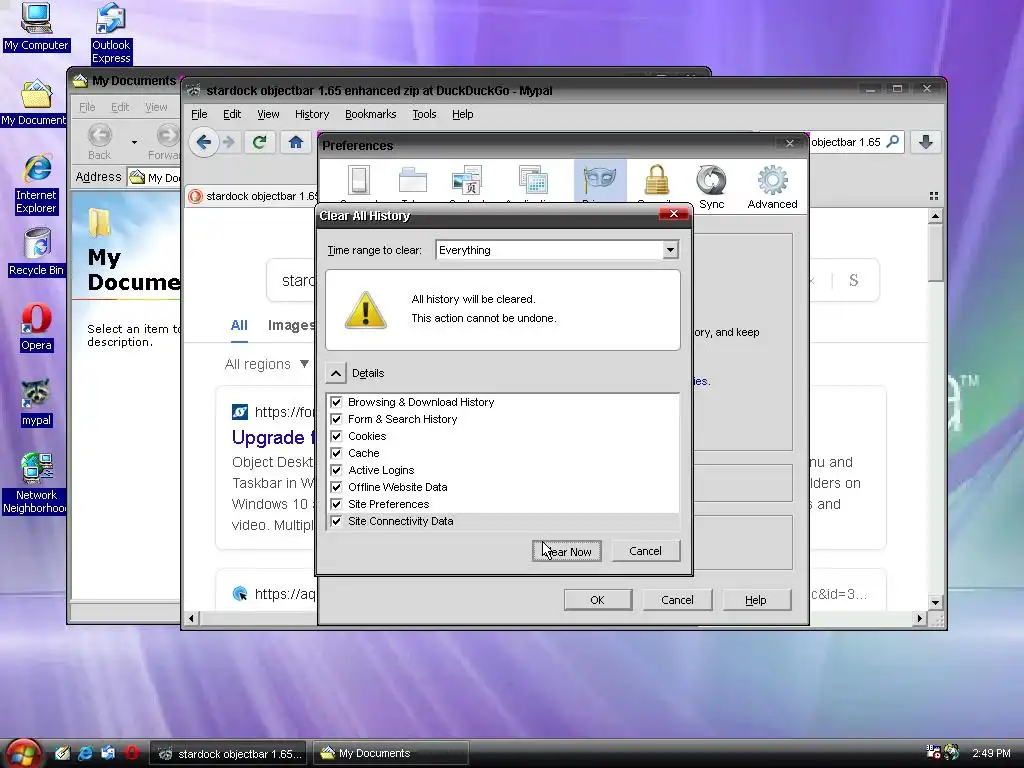Select Sync preferences icon
The height and width of the screenshot is (768, 1024).
[711, 187]
